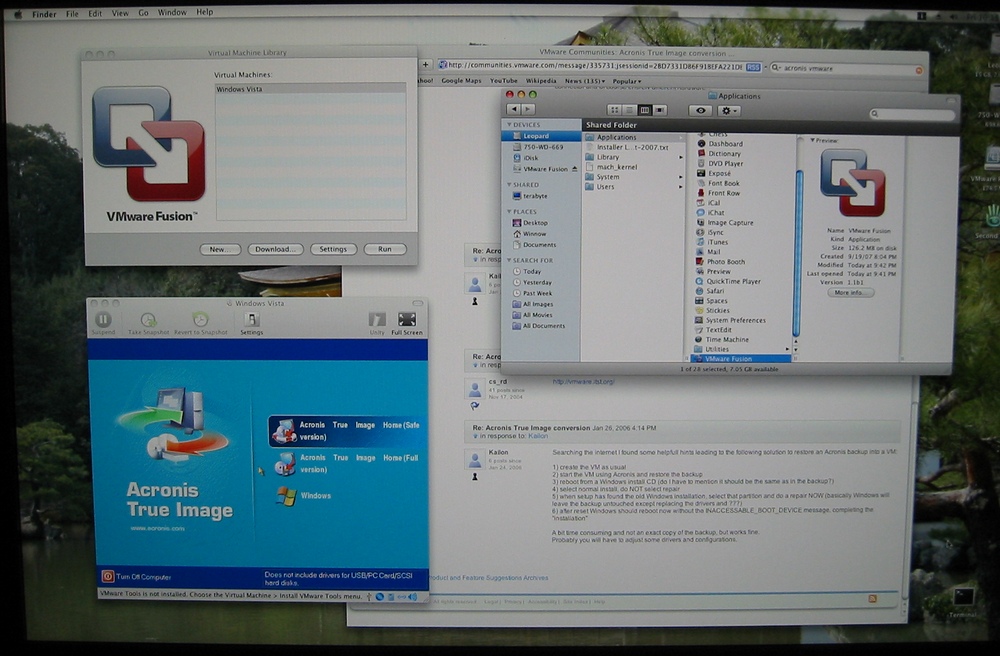Open the Terminal icon on the desktop
Viewport: 1000px width, 656px height.
963,601
